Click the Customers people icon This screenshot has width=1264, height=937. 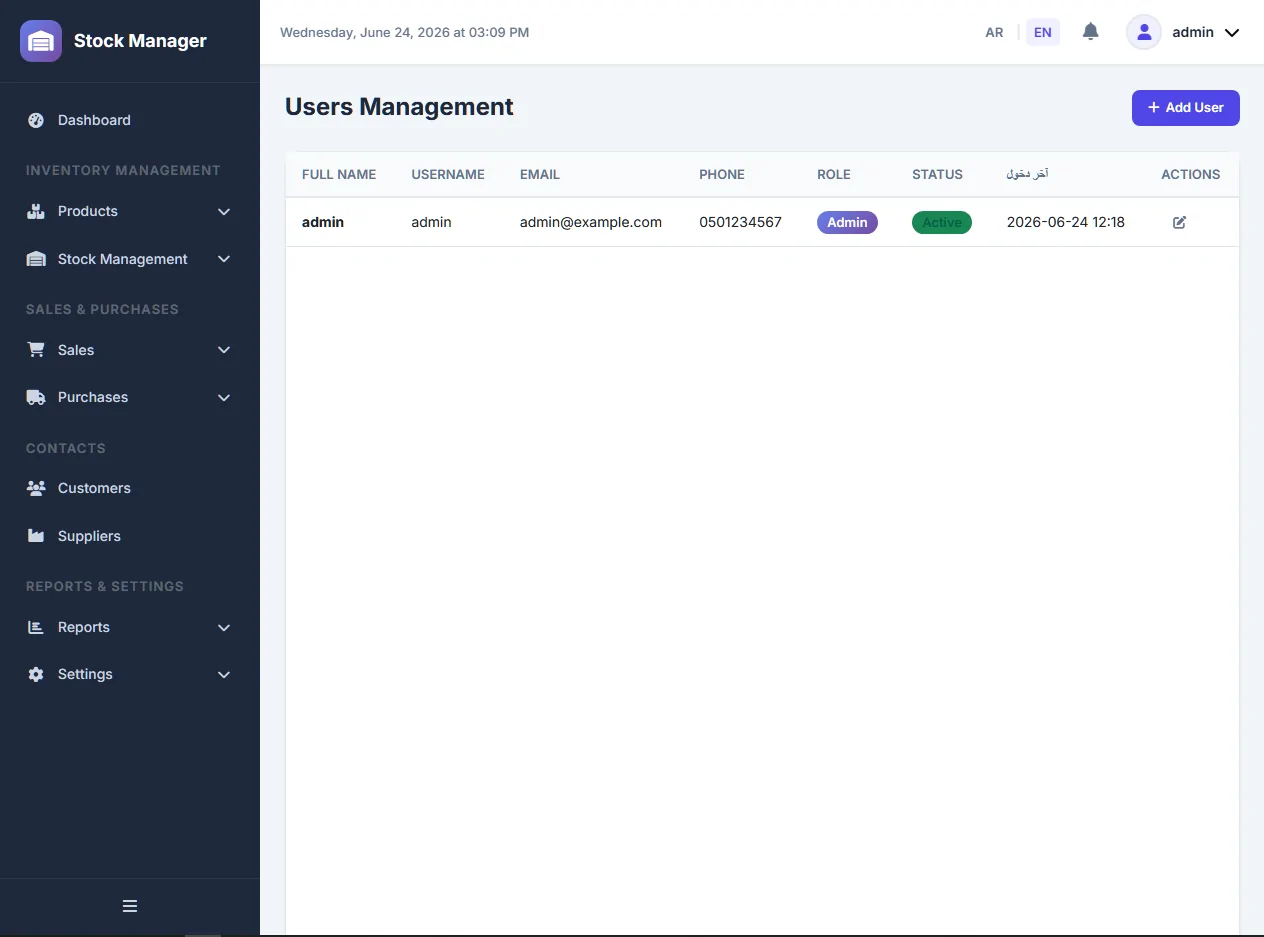coord(36,488)
